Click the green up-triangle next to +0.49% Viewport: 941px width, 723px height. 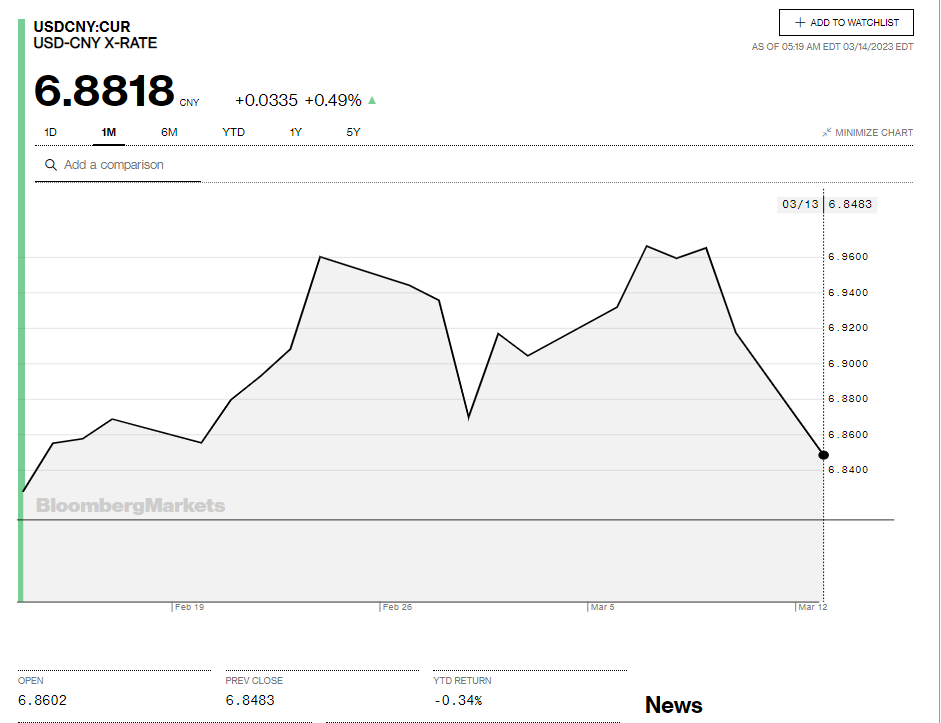click(x=372, y=100)
